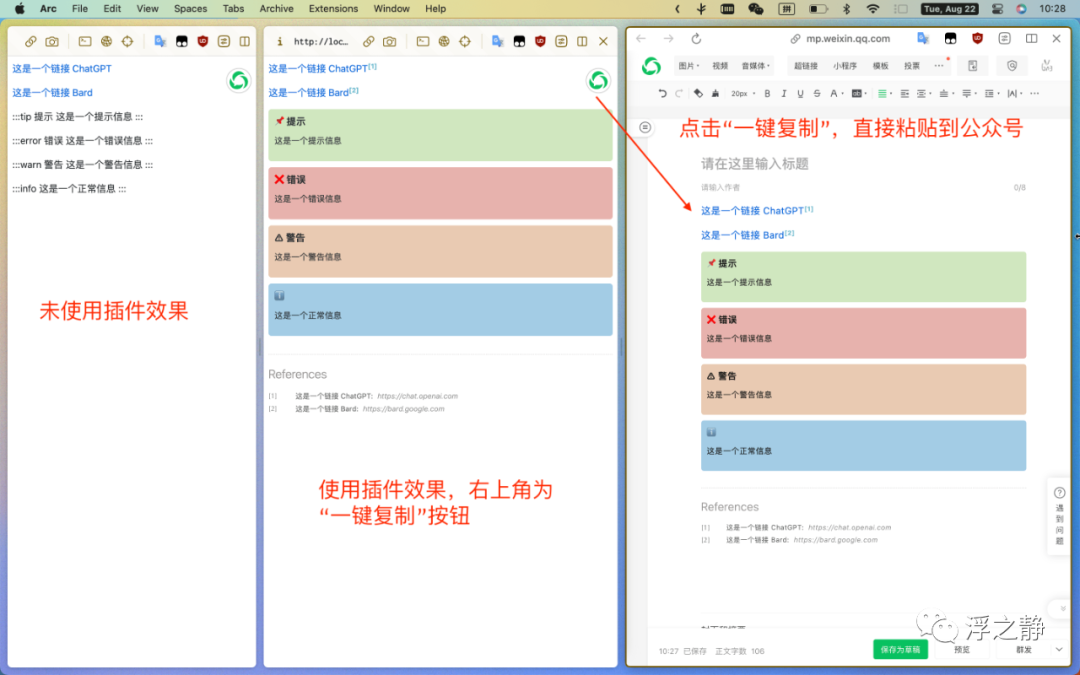This screenshot has height=675, width=1080.
Task: Expand the arrow next to 群发 button
Action: tap(1059, 650)
